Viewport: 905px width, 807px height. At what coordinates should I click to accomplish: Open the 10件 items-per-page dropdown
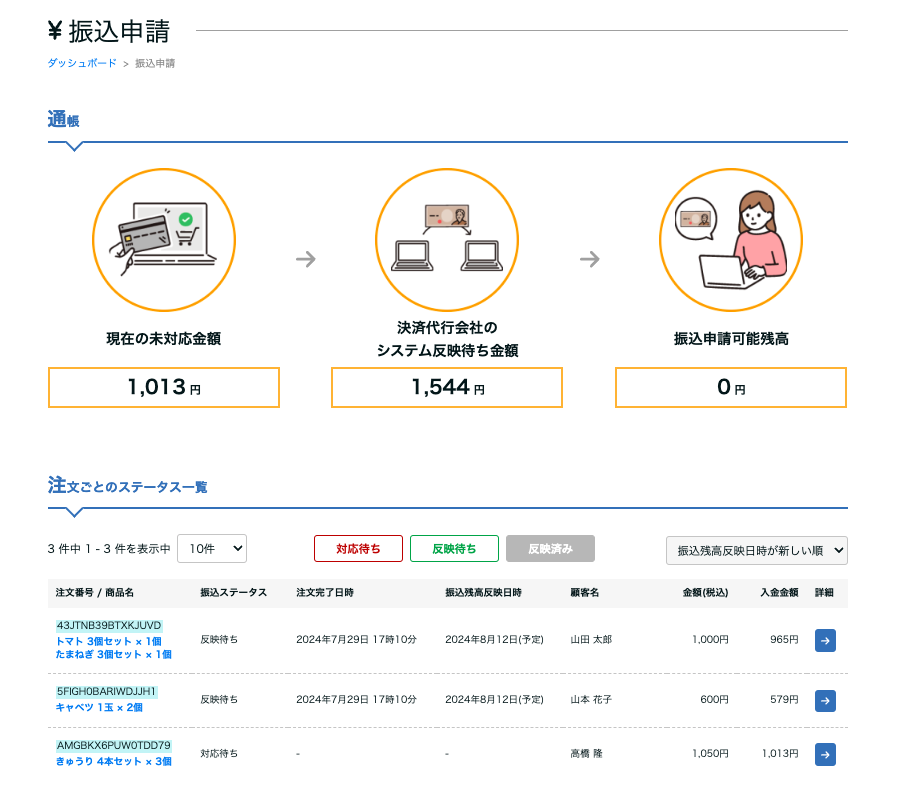click(212, 549)
